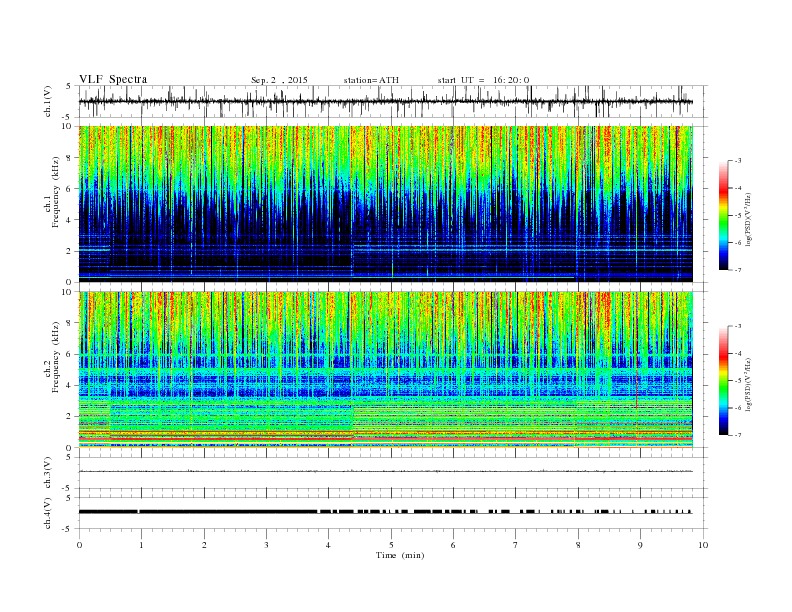The height and width of the screenshot is (612, 792).
Task: Click the "ch.1(V)" waveform axis label
Action: [x=48, y=101]
